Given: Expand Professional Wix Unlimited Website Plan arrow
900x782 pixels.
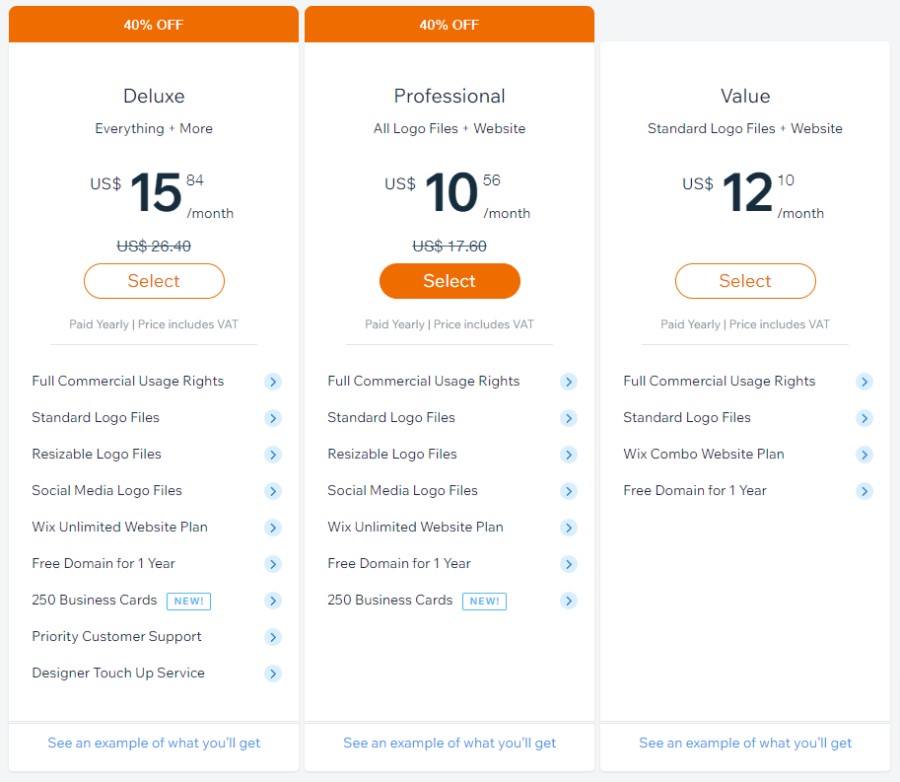Looking at the screenshot, I should click(569, 528).
